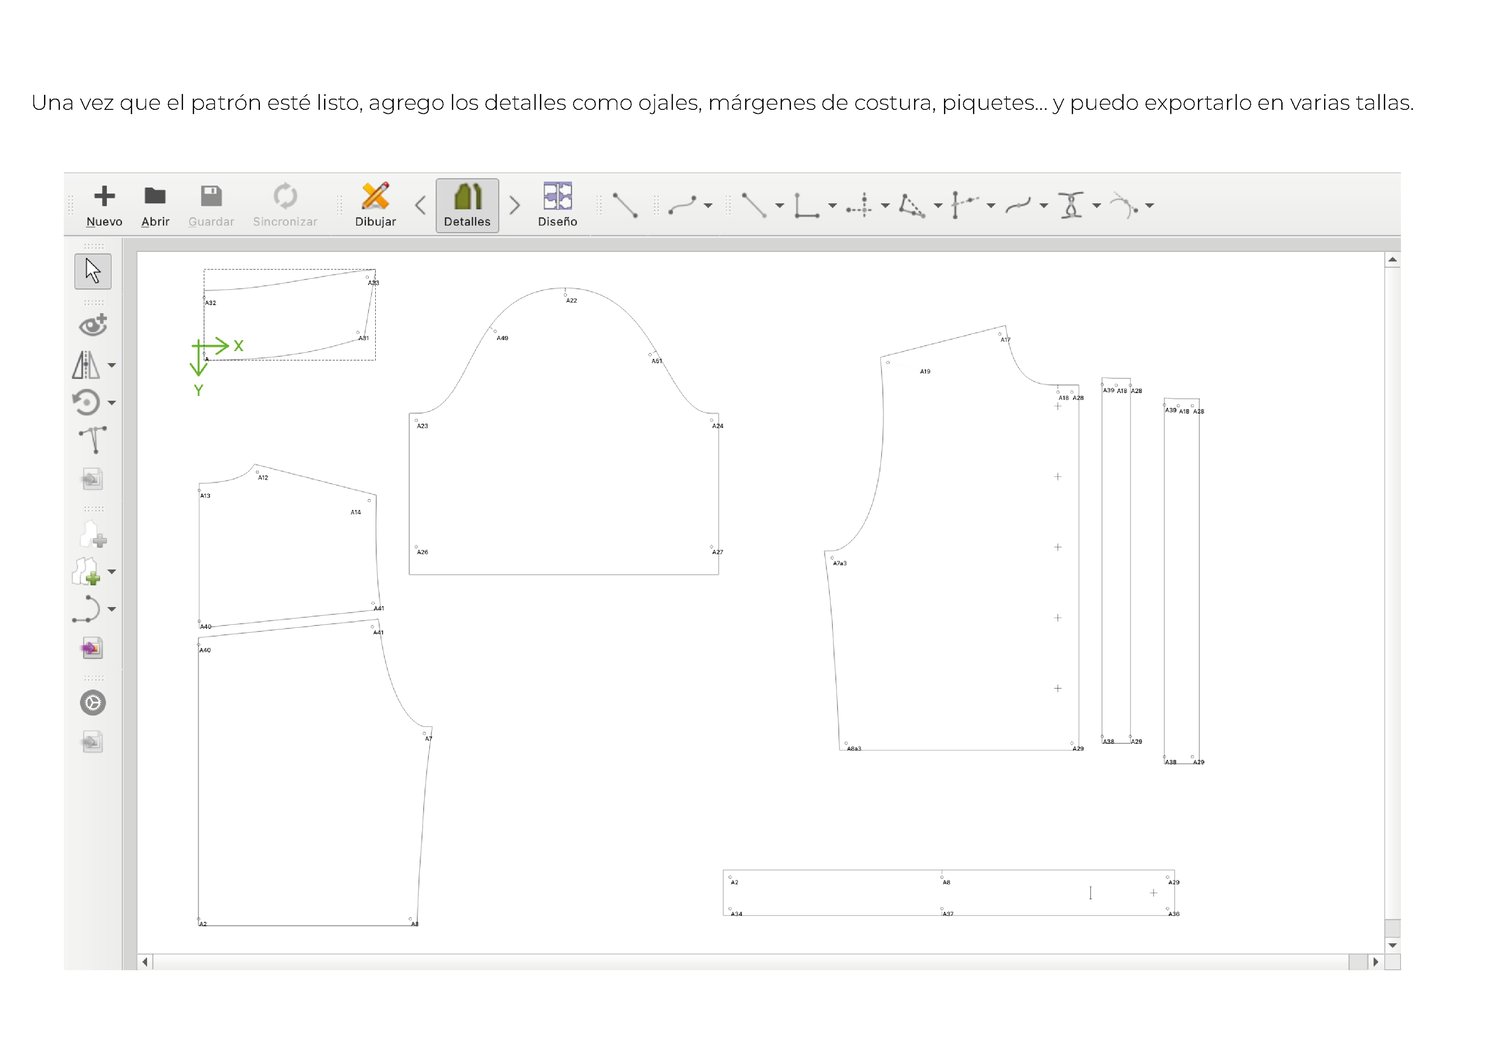Open the rotation tool dropdown arrow
The height and width of the screenshot is (1060, 1500).
(x=112, y=403)
